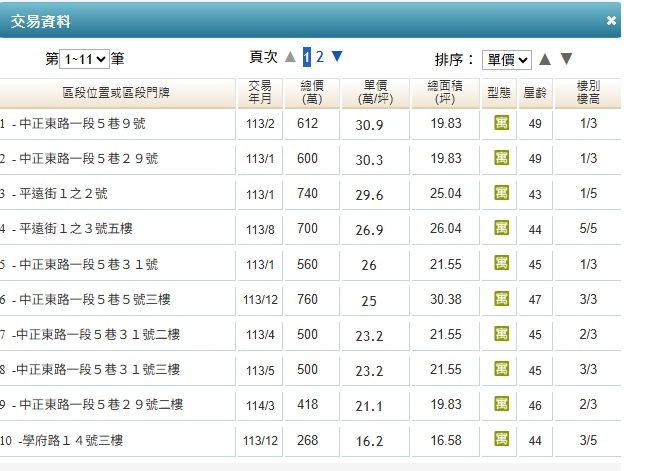Image resolution: width=646 pixels, height=471 pixels.
Task: Select row 2 中正東路一段5巷29號
Action: coord(310,159)
